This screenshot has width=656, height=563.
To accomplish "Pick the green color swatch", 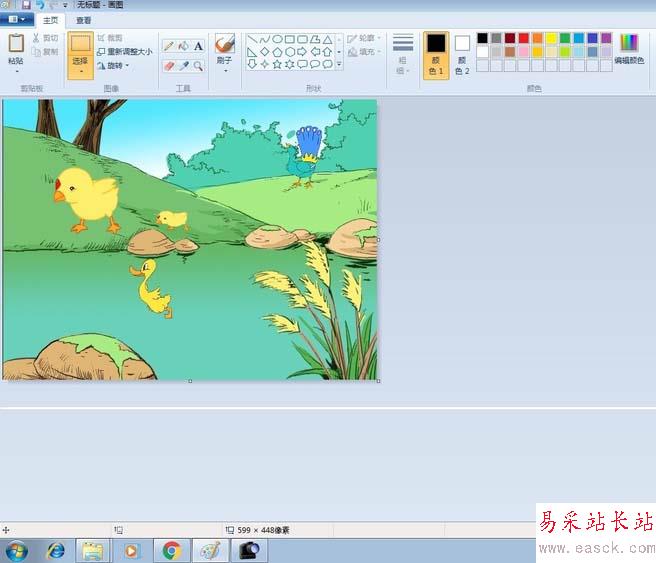I will click(565, 38).
